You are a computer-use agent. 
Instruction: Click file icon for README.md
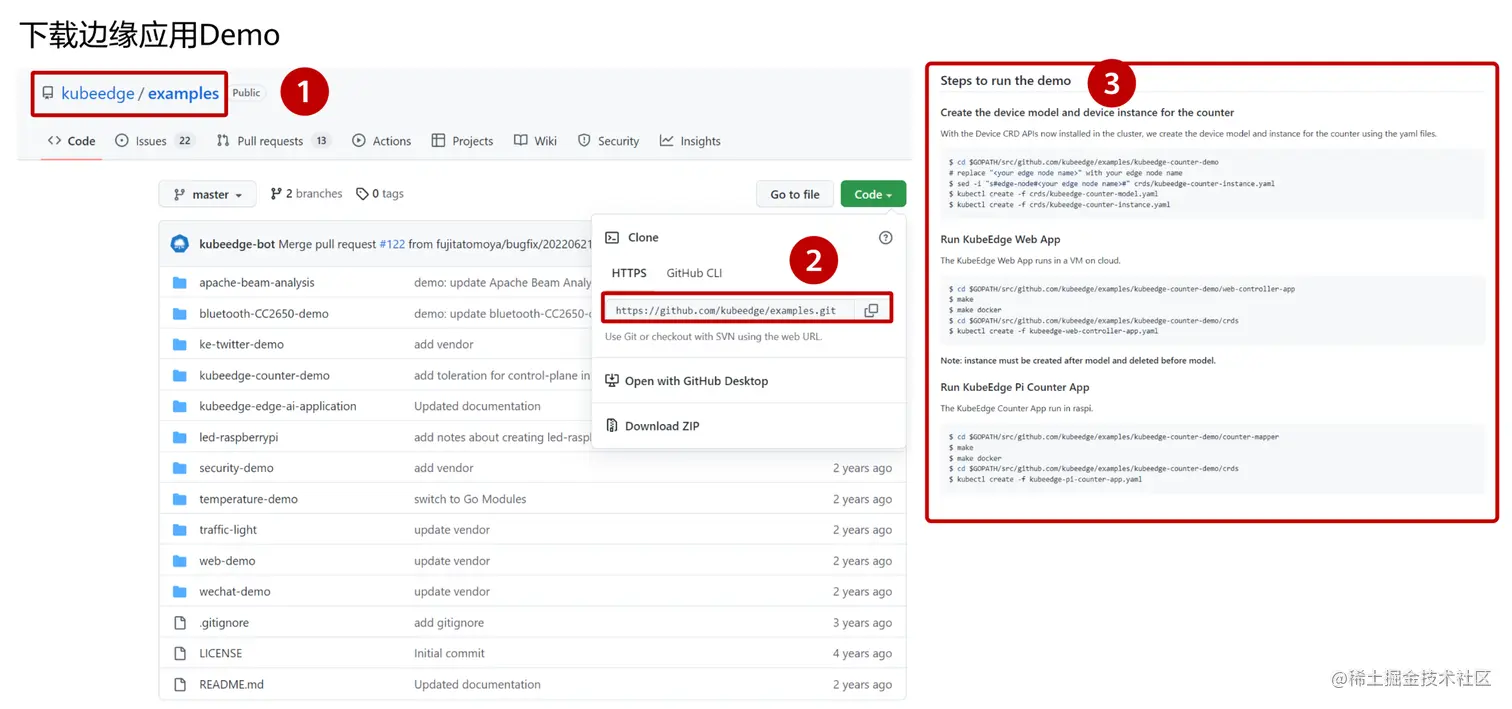click(x=180, y=685)
